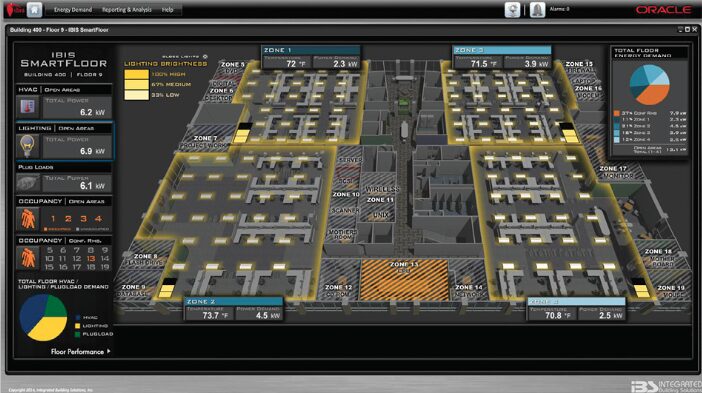This screenshot has height=393, width=702.
Task: Click the Home icon in top bar
Action: [x=34, y=9]
